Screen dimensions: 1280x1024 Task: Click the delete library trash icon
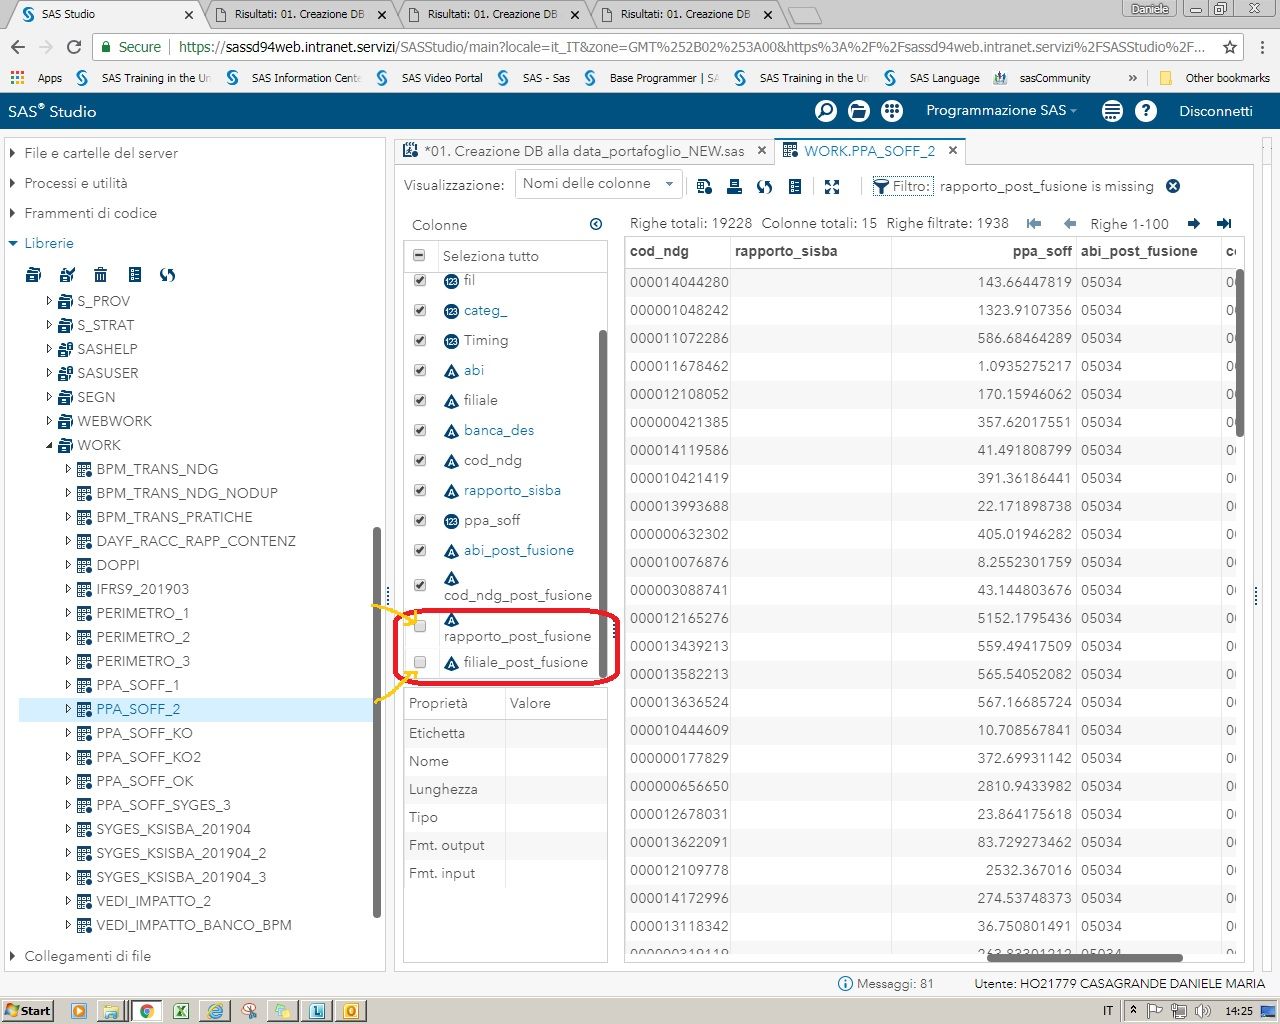point(101,275)
